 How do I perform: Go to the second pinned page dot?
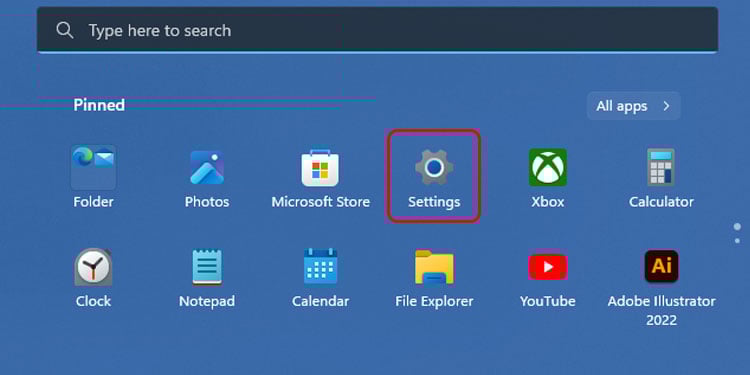[x=737, y=241]
